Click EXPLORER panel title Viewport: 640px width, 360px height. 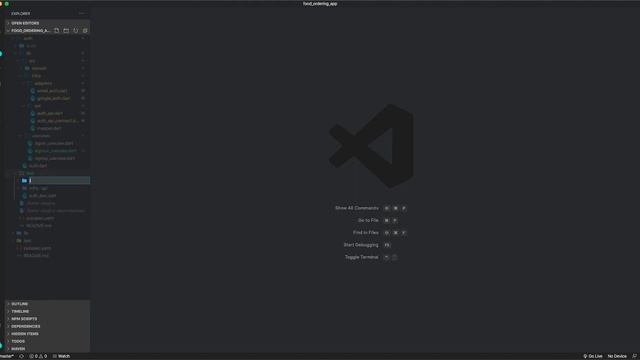20,13
